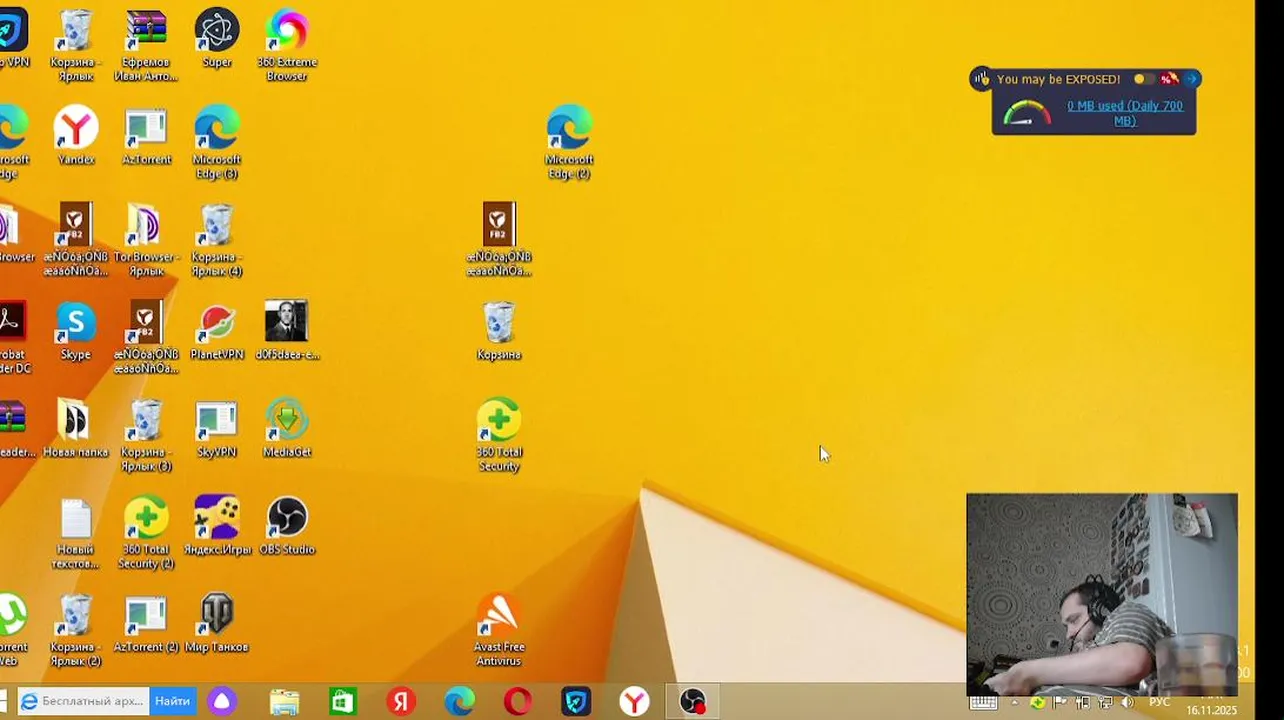This screenshot has width=1284, height=720.
Task: Open Yandex Browser from the taskbar
Action: coord(634,702)
